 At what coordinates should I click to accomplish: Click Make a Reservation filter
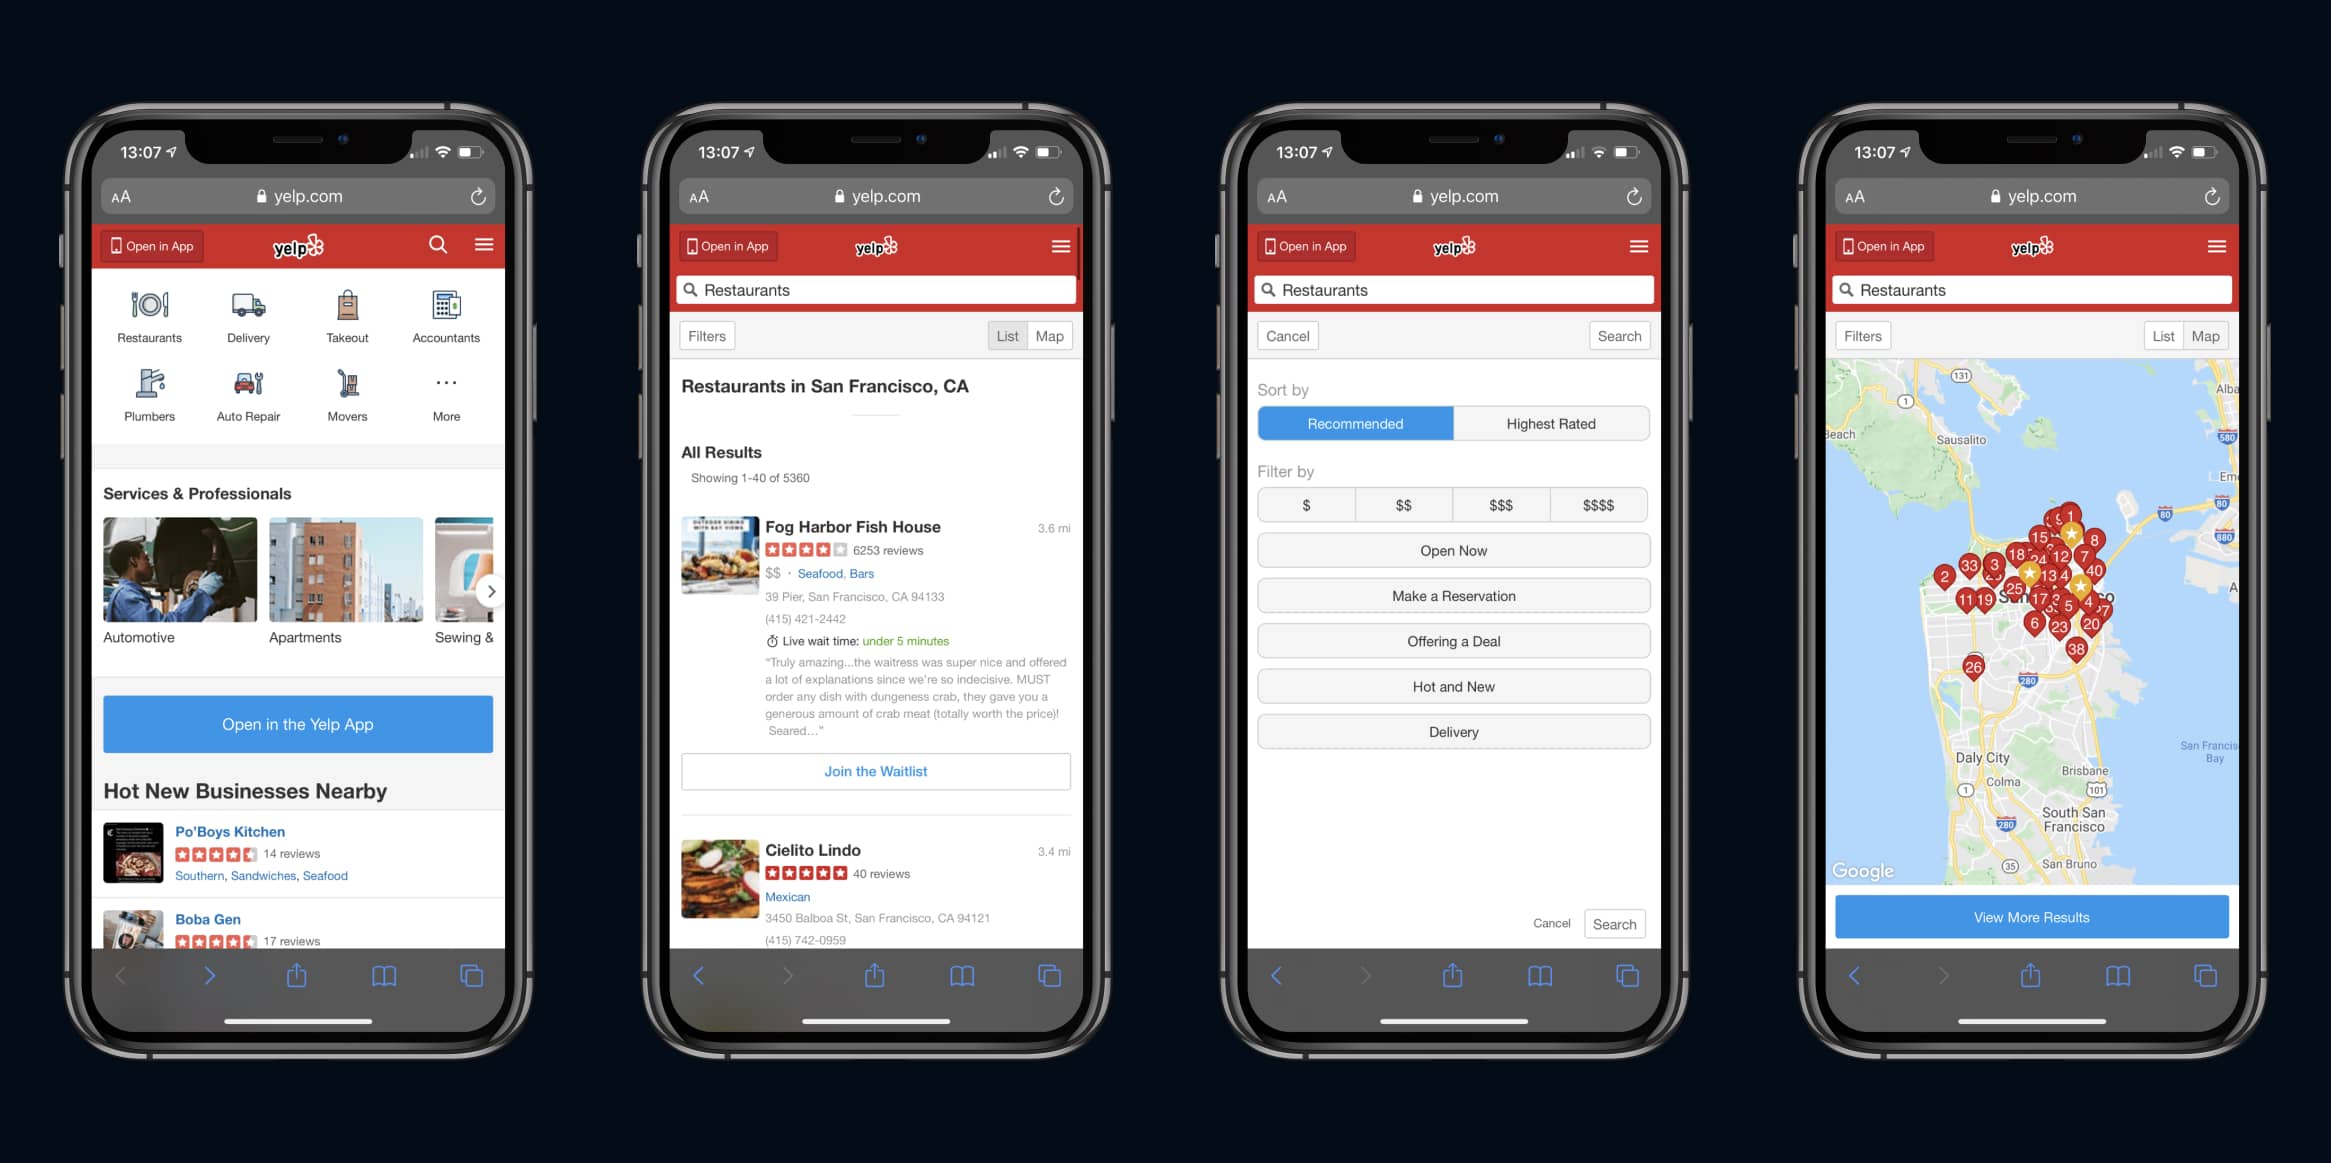(x=1452, y=595)
